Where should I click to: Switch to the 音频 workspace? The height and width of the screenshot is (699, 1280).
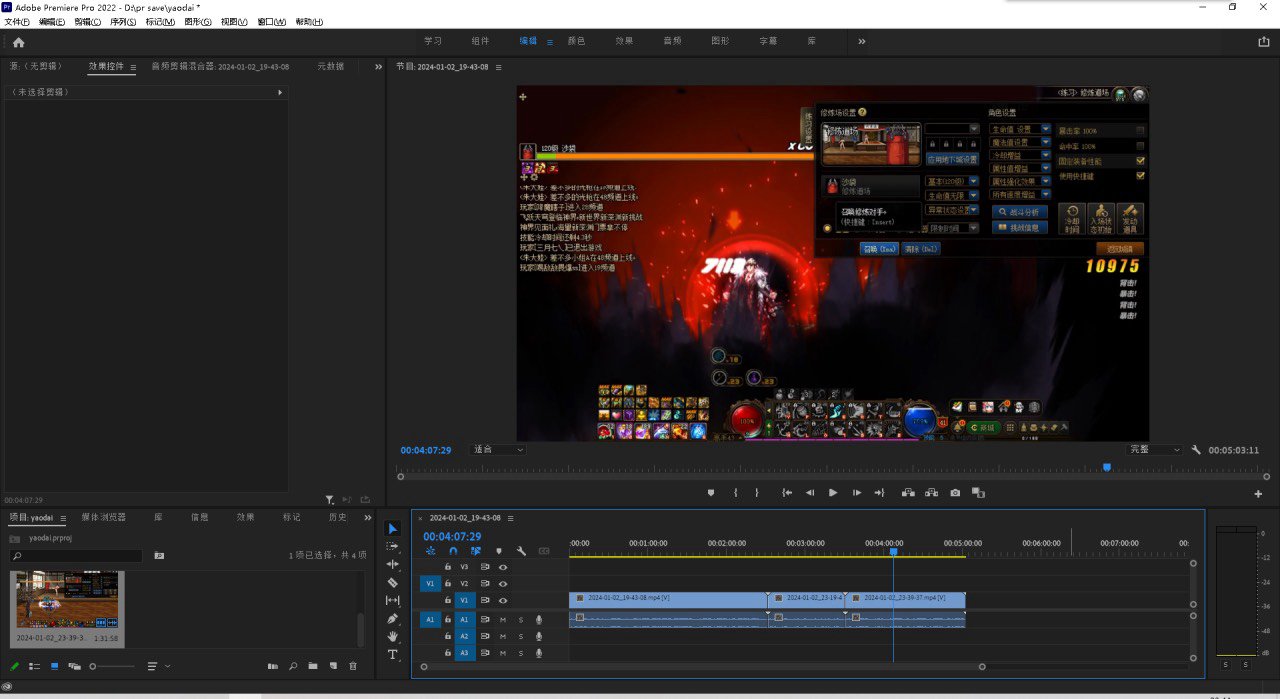click(x=672, y=41)
